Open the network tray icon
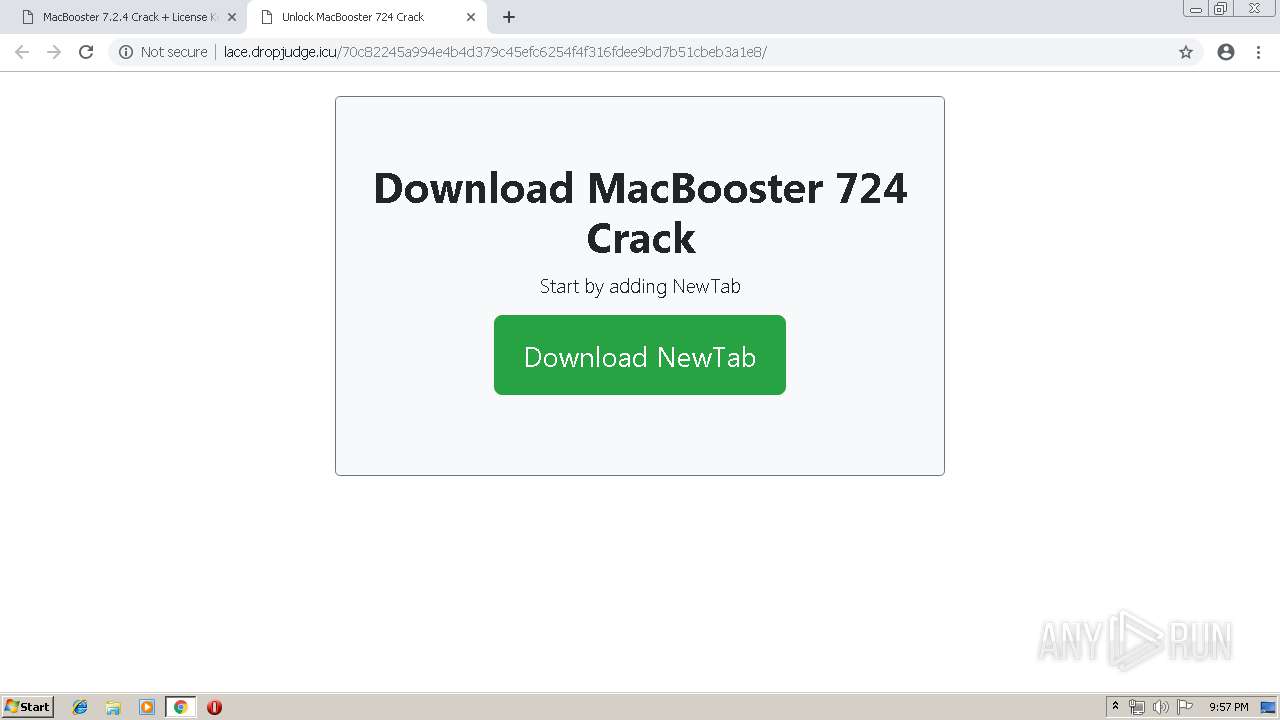This screenshot has height=720, width=1280. [x=1137, y=707]
